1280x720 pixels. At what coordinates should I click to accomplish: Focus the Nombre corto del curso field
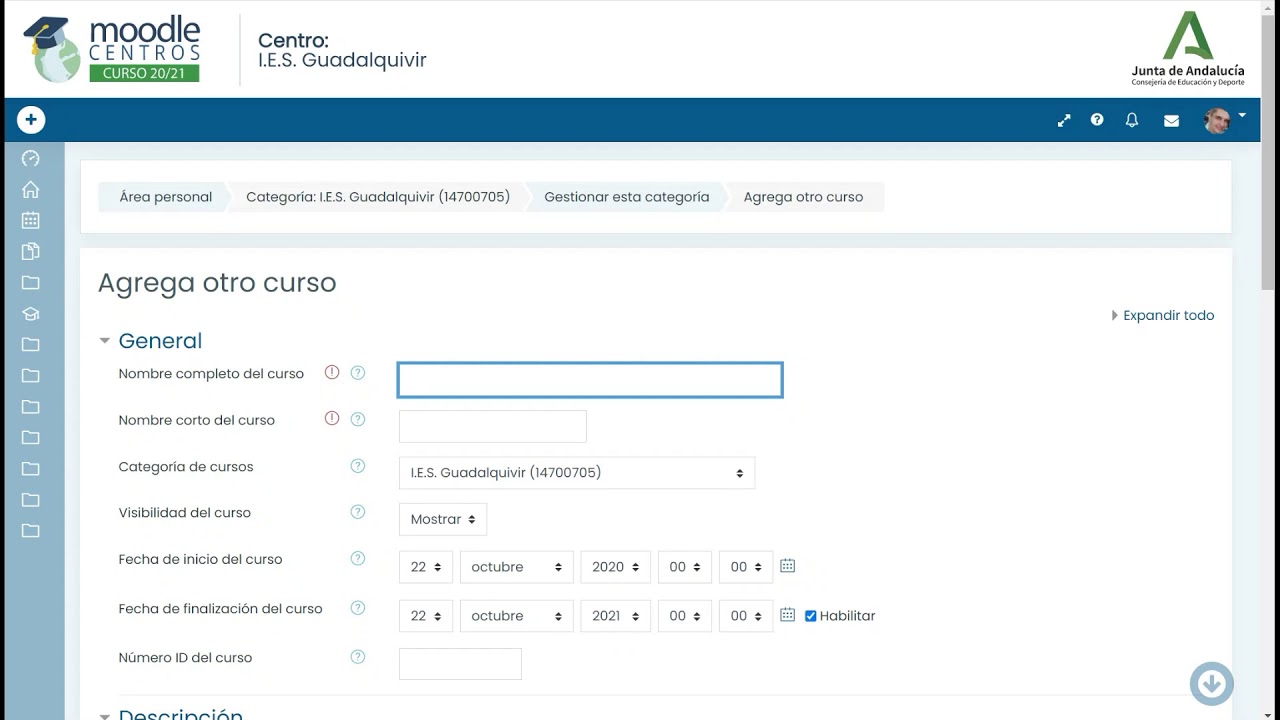pyautogui.click(x=493, y=426)
